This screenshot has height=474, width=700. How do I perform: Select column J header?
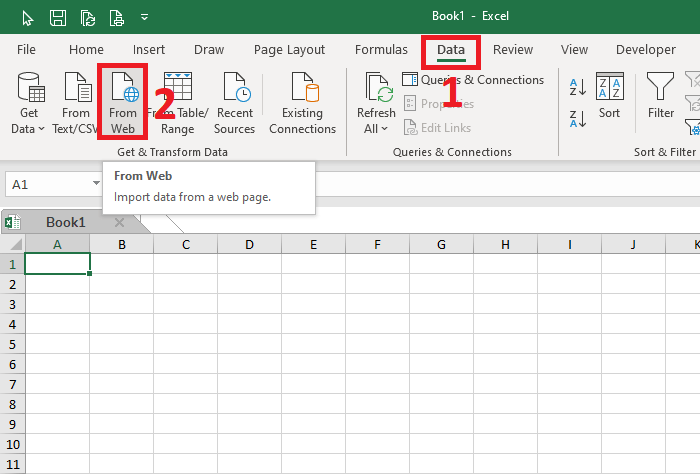click(x=633, y=245)
